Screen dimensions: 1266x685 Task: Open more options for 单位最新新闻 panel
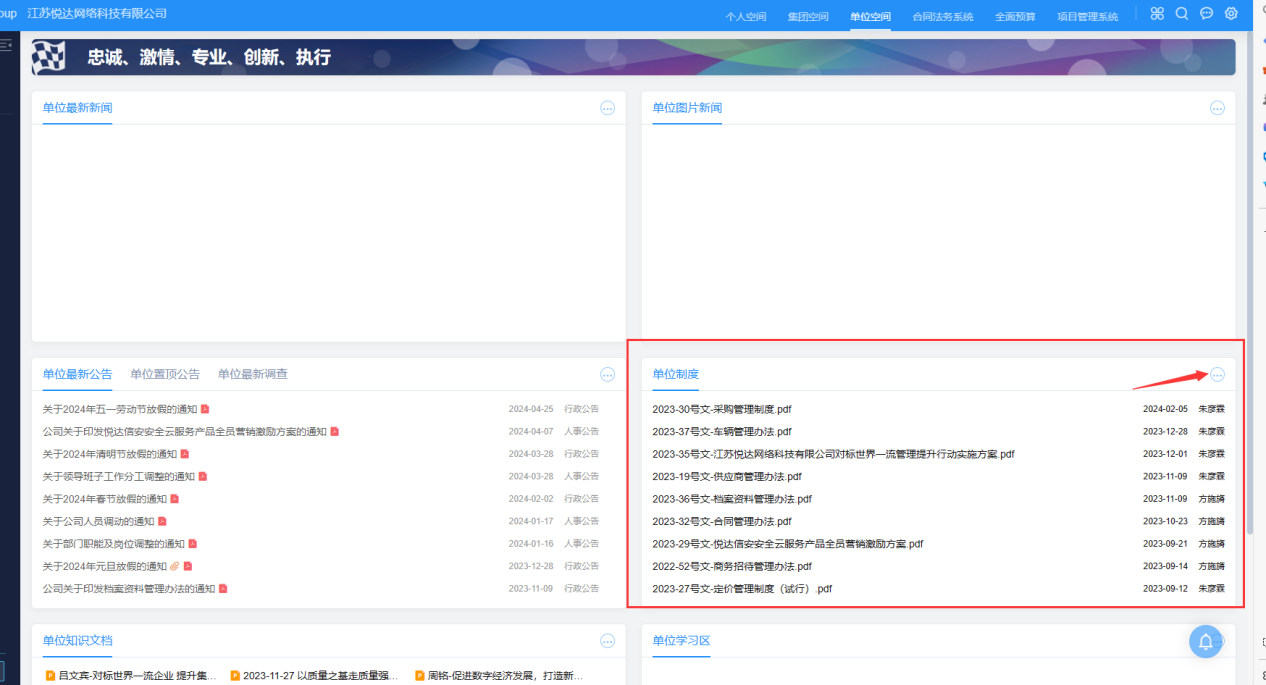[607, 108]
